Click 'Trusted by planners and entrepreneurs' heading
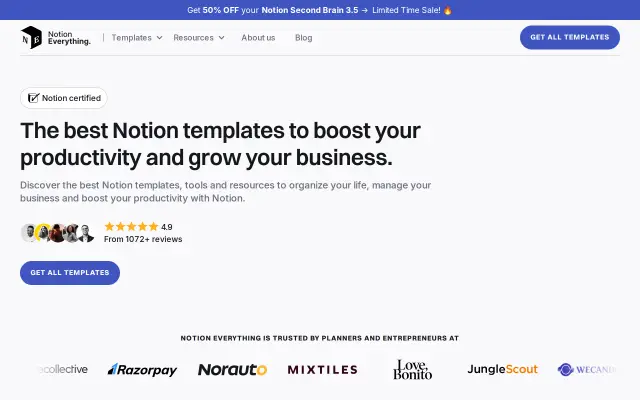The height and width of the screenshot is (400, 640). pyautogui.click(x=320, y=338)
